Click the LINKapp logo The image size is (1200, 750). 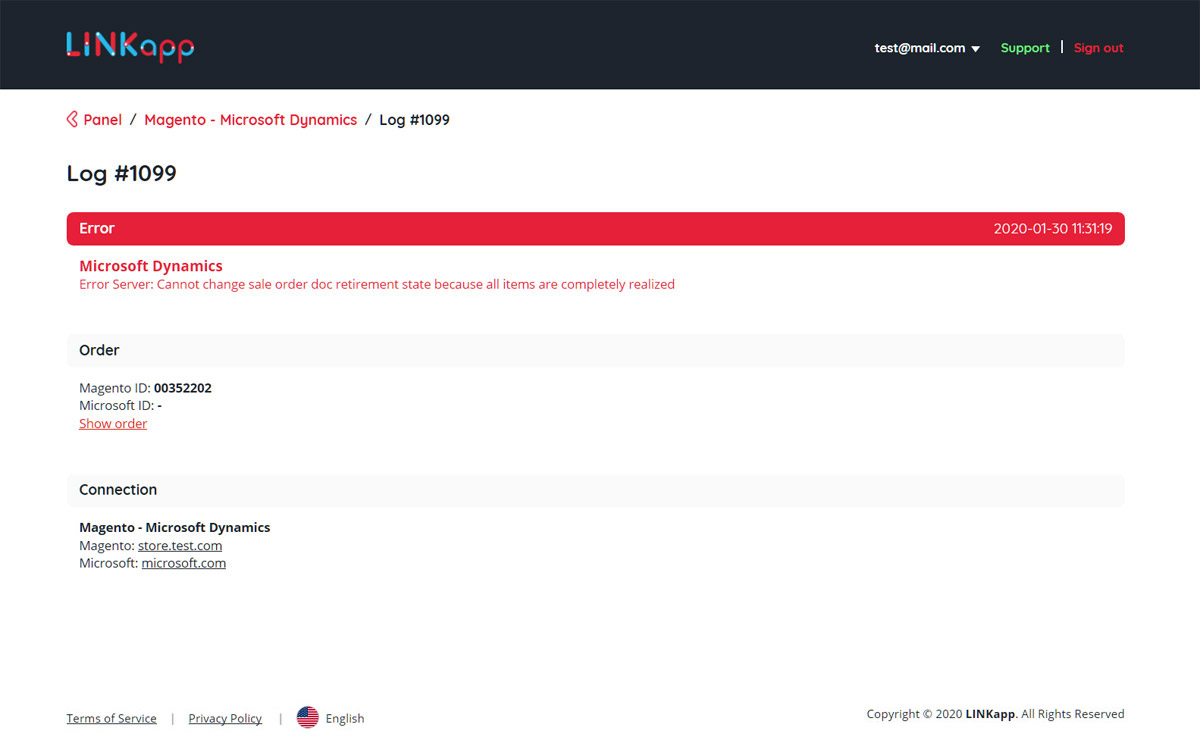[x=130, y=46]
